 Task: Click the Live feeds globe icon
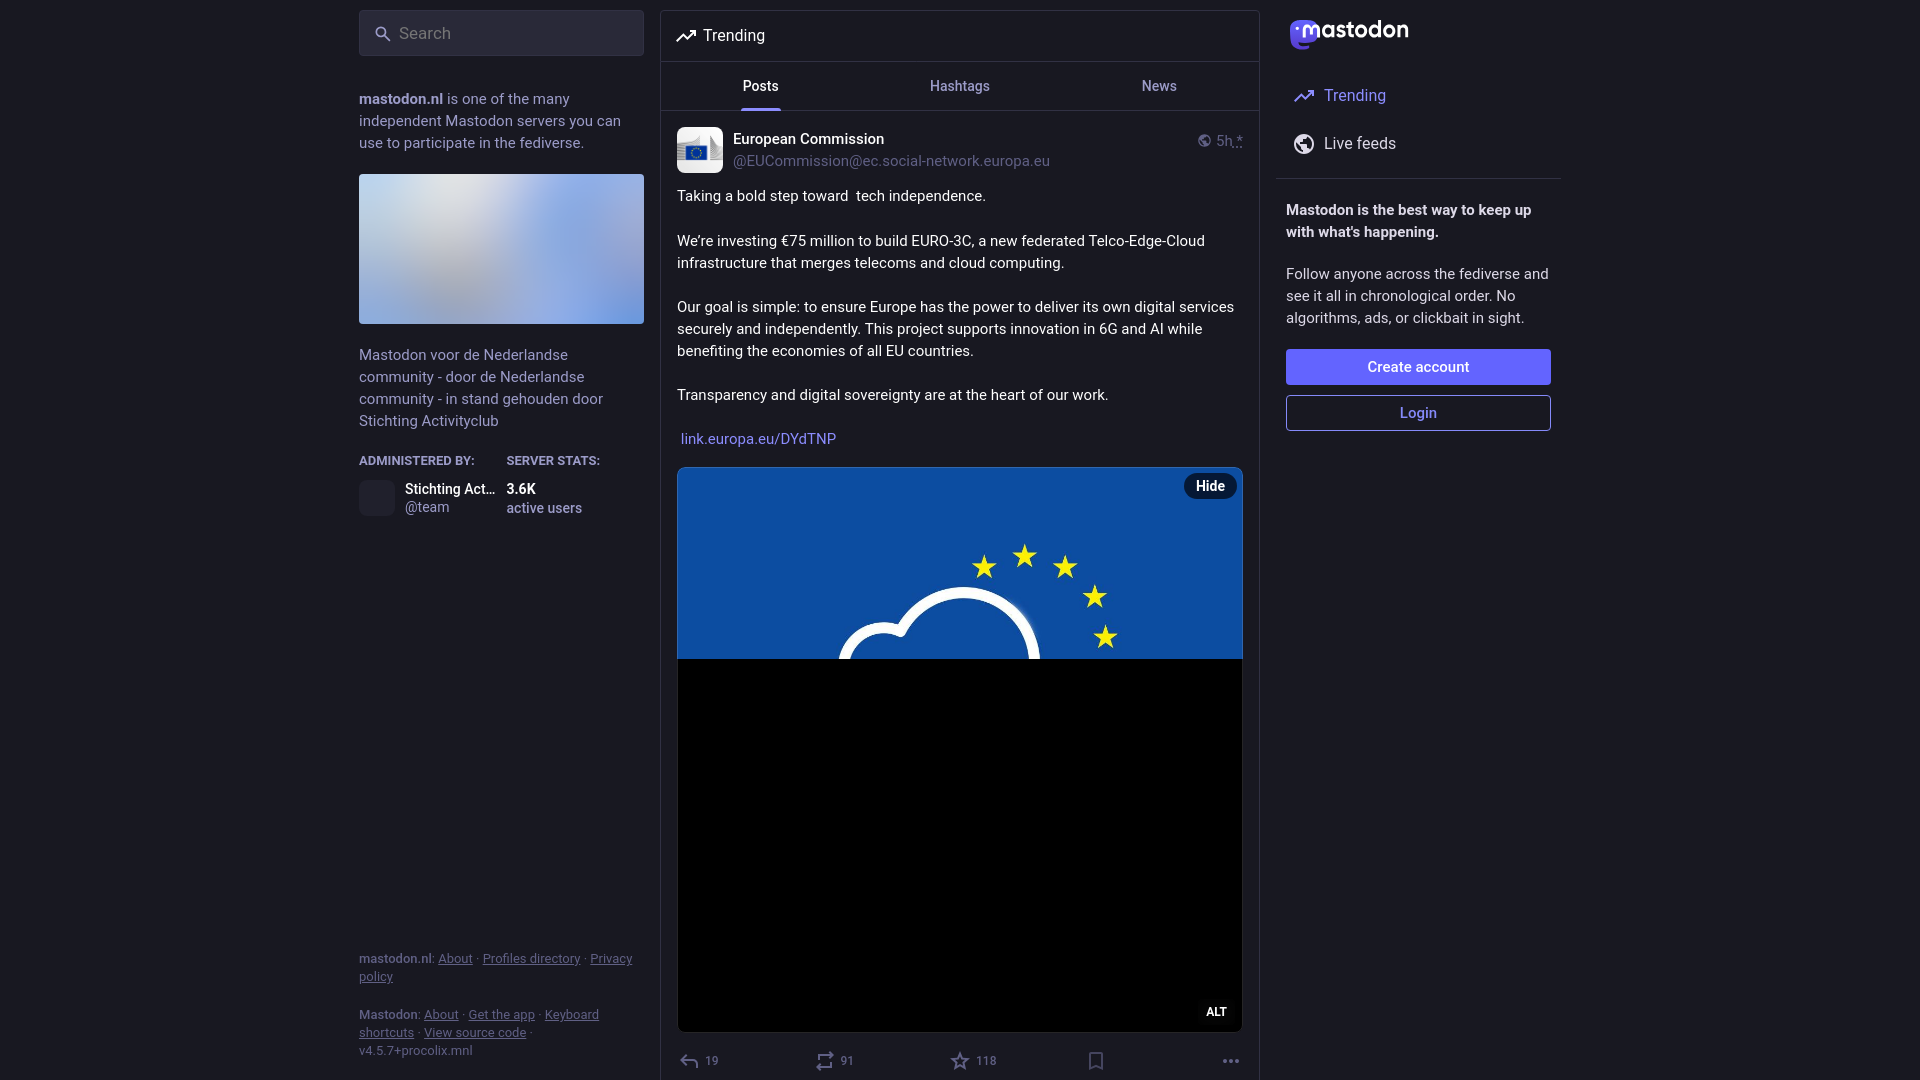[x=1304, y=144]
